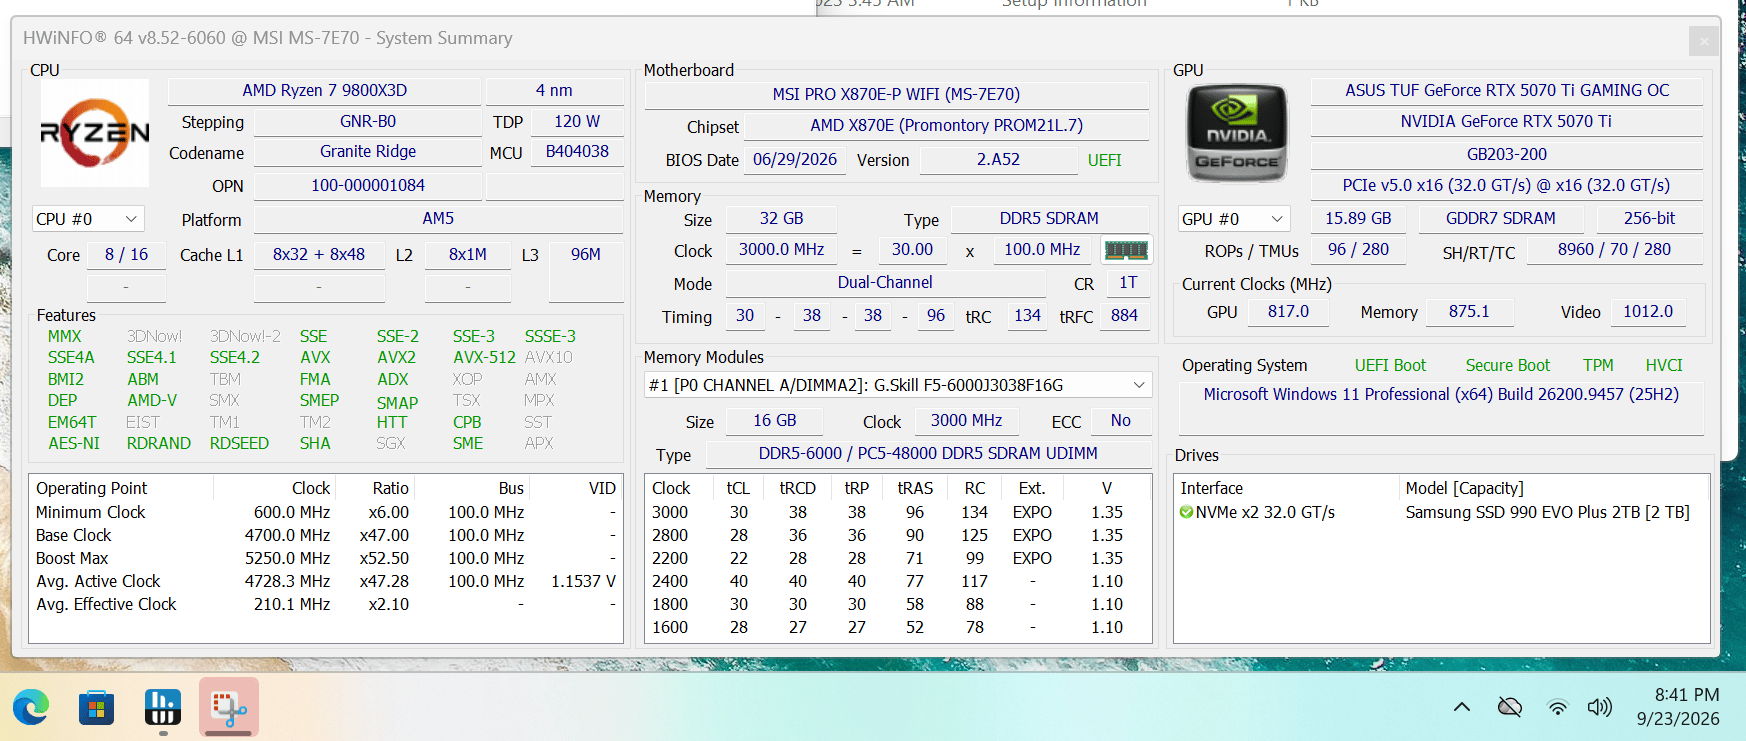Image resolution: width=1746 pixels, height=741 pixels.
Task: Click the DDR5 SDRAM memory type
Action: point(1049,218)
